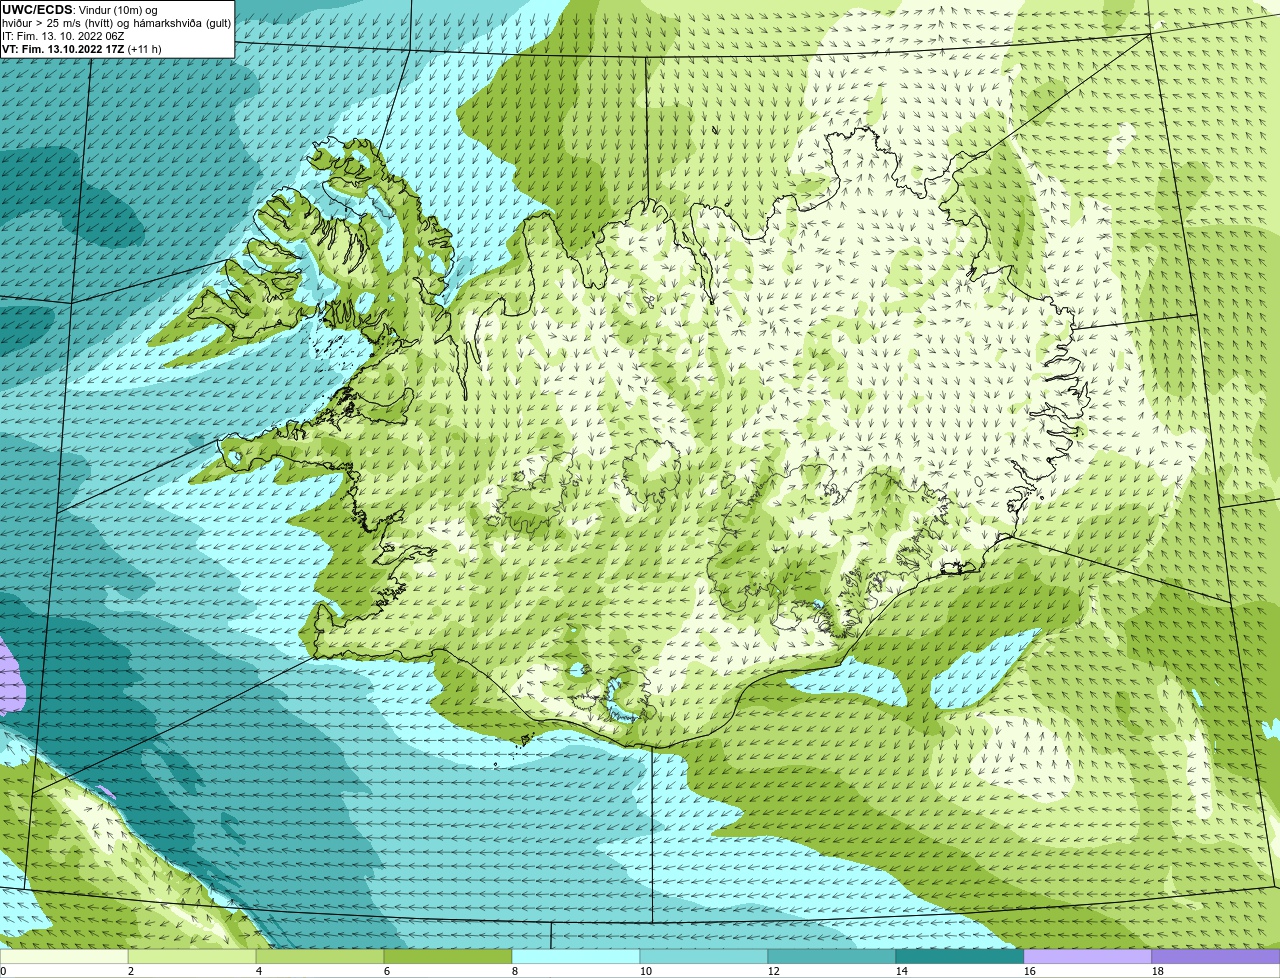Click the legend scale label '14'

902,971
